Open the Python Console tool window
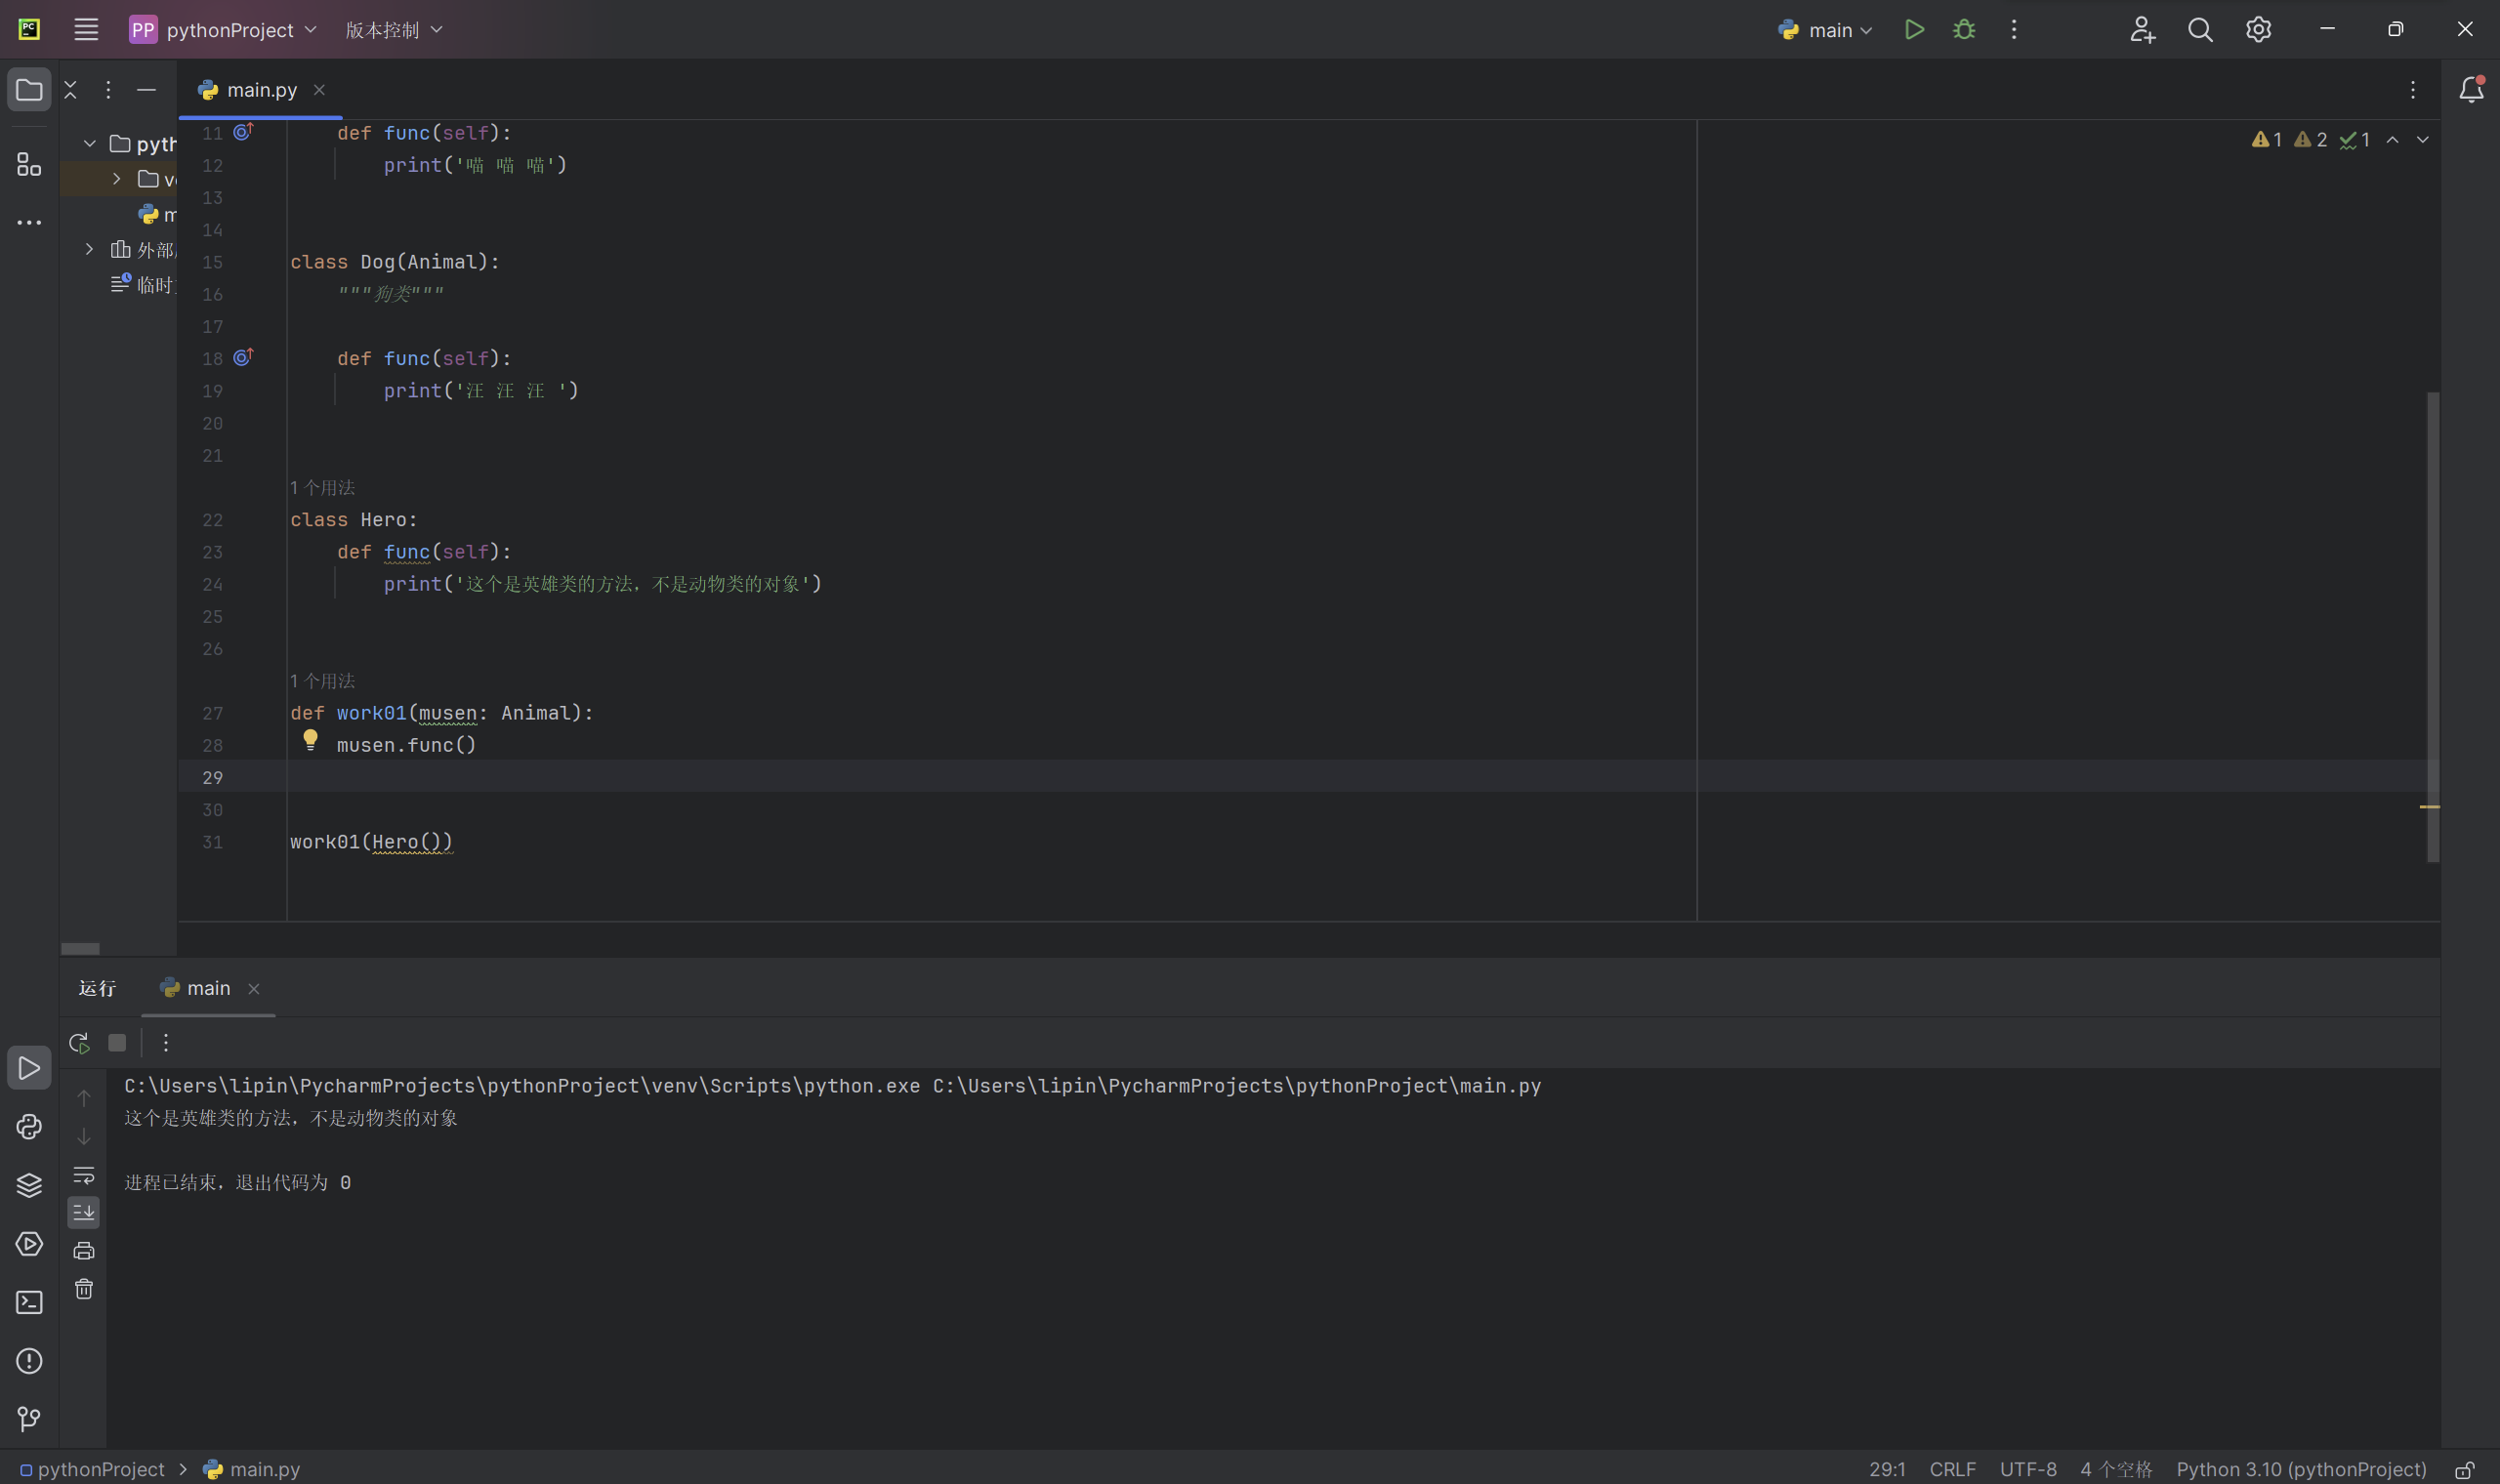This screenshot has width=2500, height=1484. click(x=29, y=1127)
